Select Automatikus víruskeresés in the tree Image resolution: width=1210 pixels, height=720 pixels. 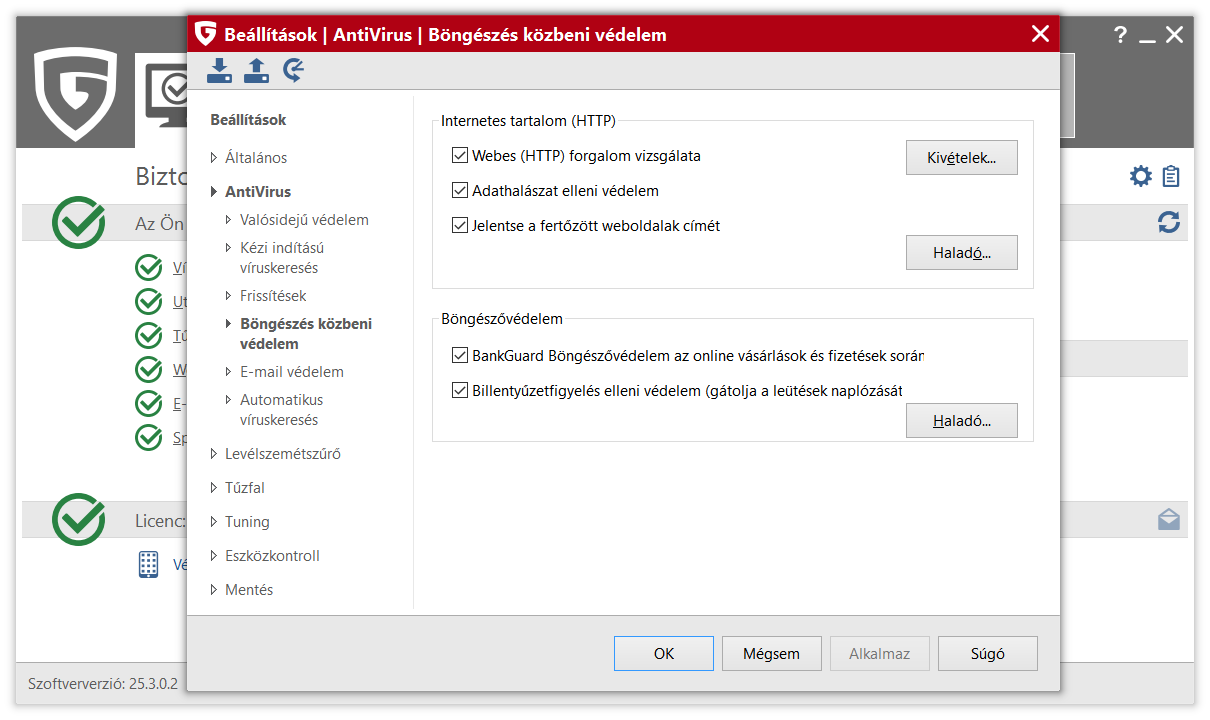(x=281, y=410)
